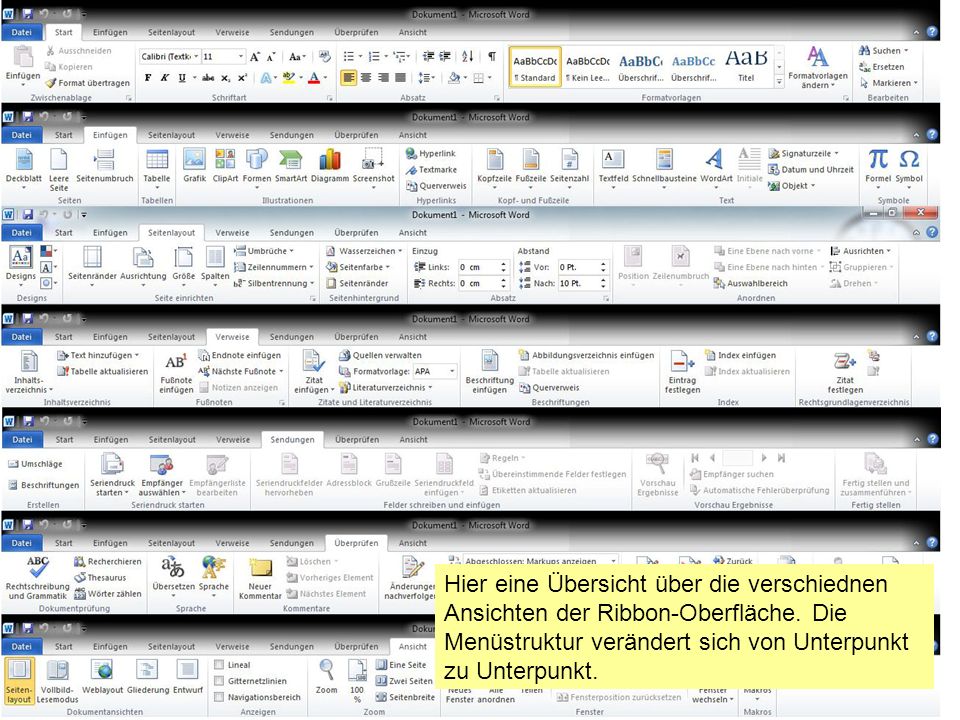
Task: Expand the Umbrüche dropdown
Action: click(x=291, y=251)
